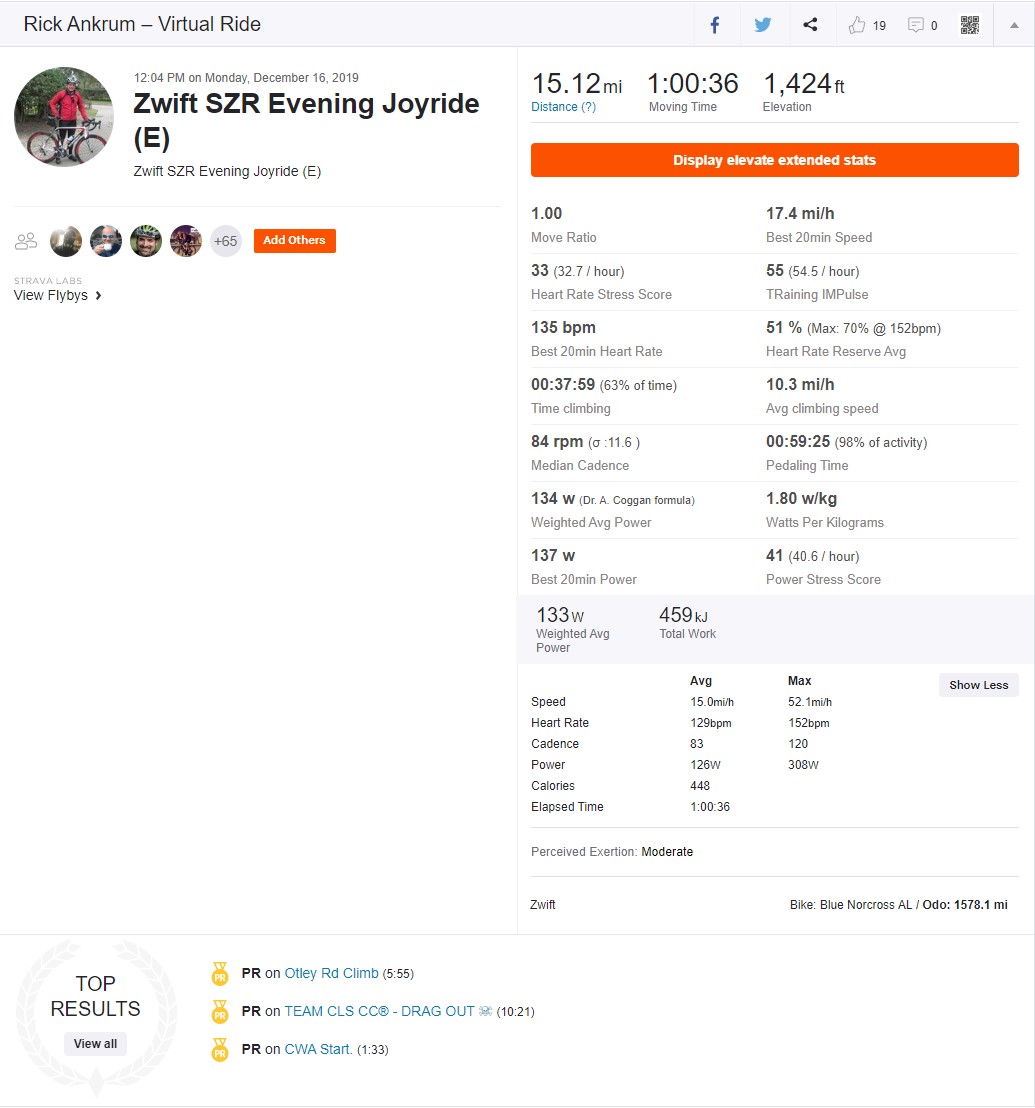The height and width of the screenshot is (1108, 1035).
Task: Click the group athletes icon
Action: [26, 242]
